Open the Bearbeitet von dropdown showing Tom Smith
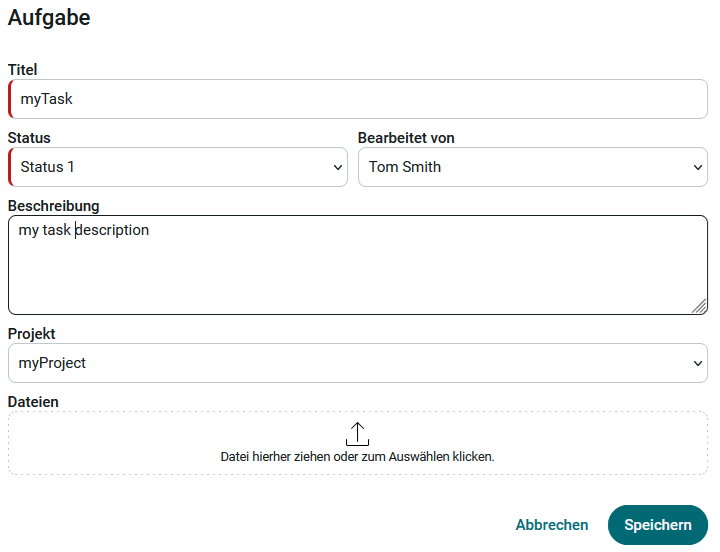 (520, 167)
